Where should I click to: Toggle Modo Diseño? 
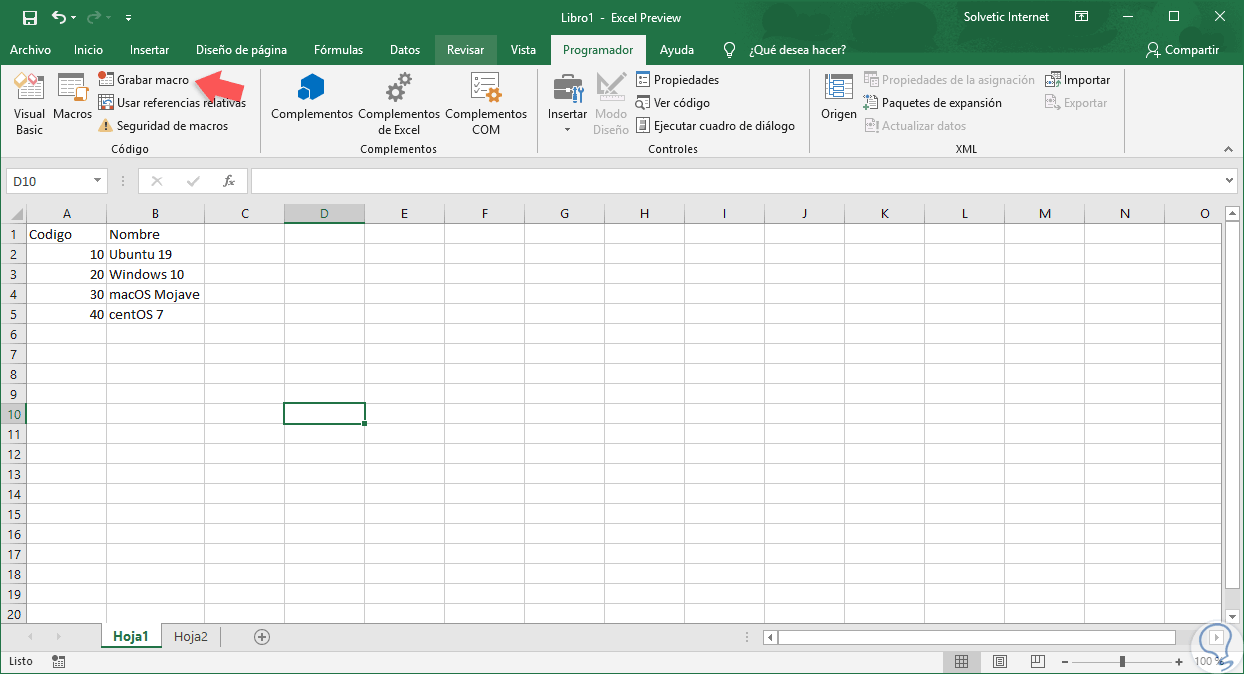coord(611,104)
